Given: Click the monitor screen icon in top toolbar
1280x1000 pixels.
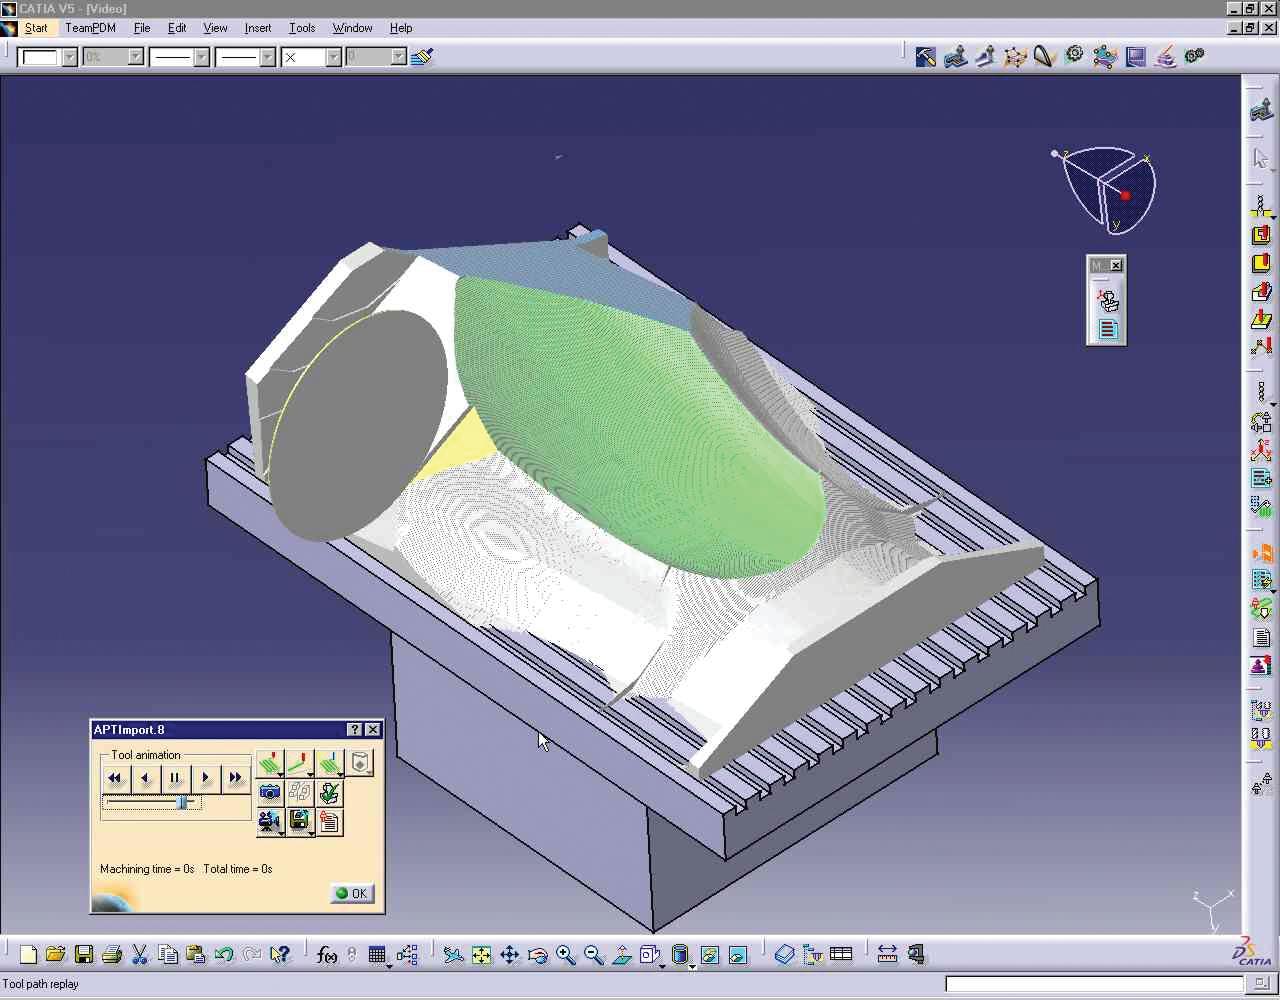Looking at the screenshot, I should (x=1136, y=56).
